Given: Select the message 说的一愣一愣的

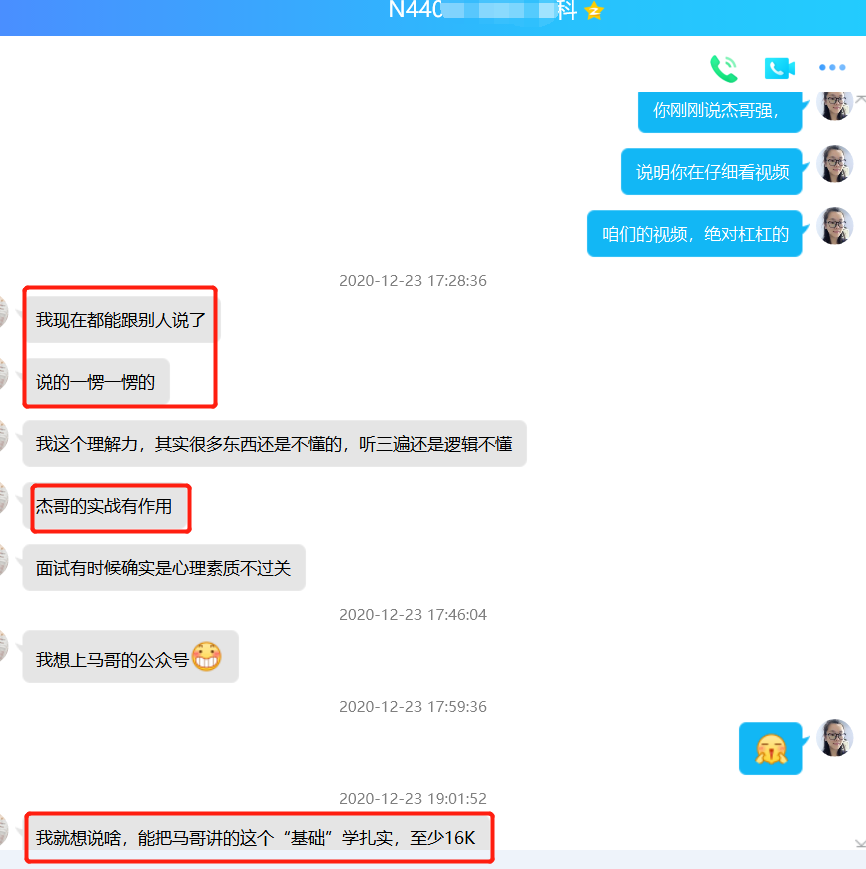Looking at the screenshot, I should [96, 382].
